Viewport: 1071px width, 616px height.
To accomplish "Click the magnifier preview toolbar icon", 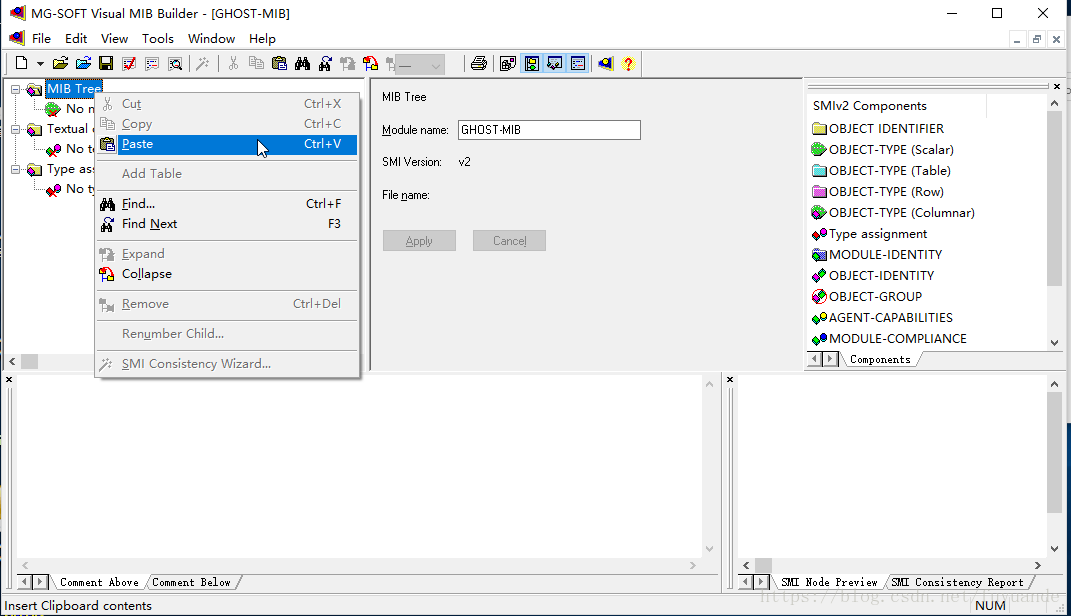I will 176,64.
